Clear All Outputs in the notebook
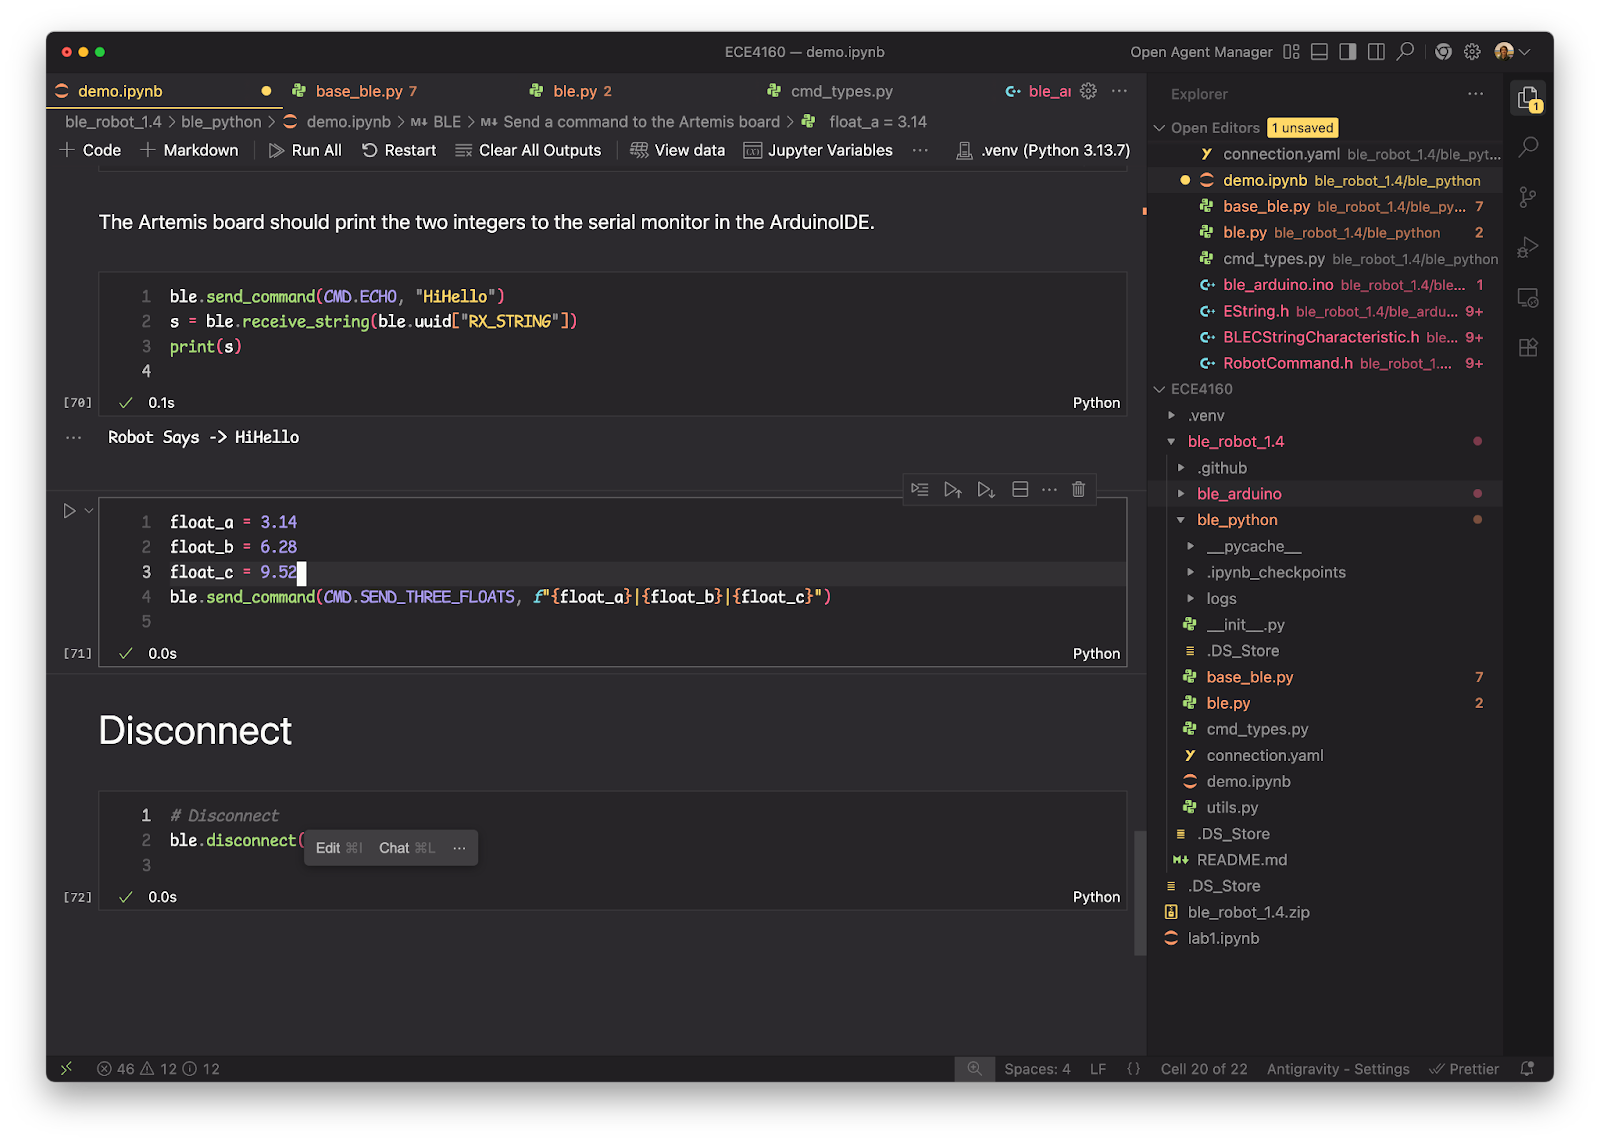Viewport: 1600px width, 1143px height. coord(529,150)
